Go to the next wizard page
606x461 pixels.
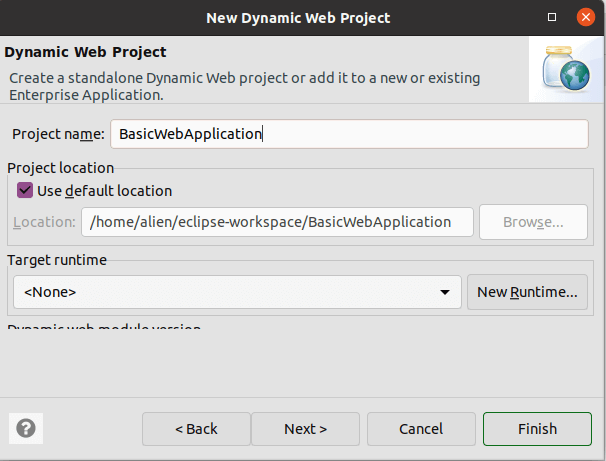tap(305, 429)
